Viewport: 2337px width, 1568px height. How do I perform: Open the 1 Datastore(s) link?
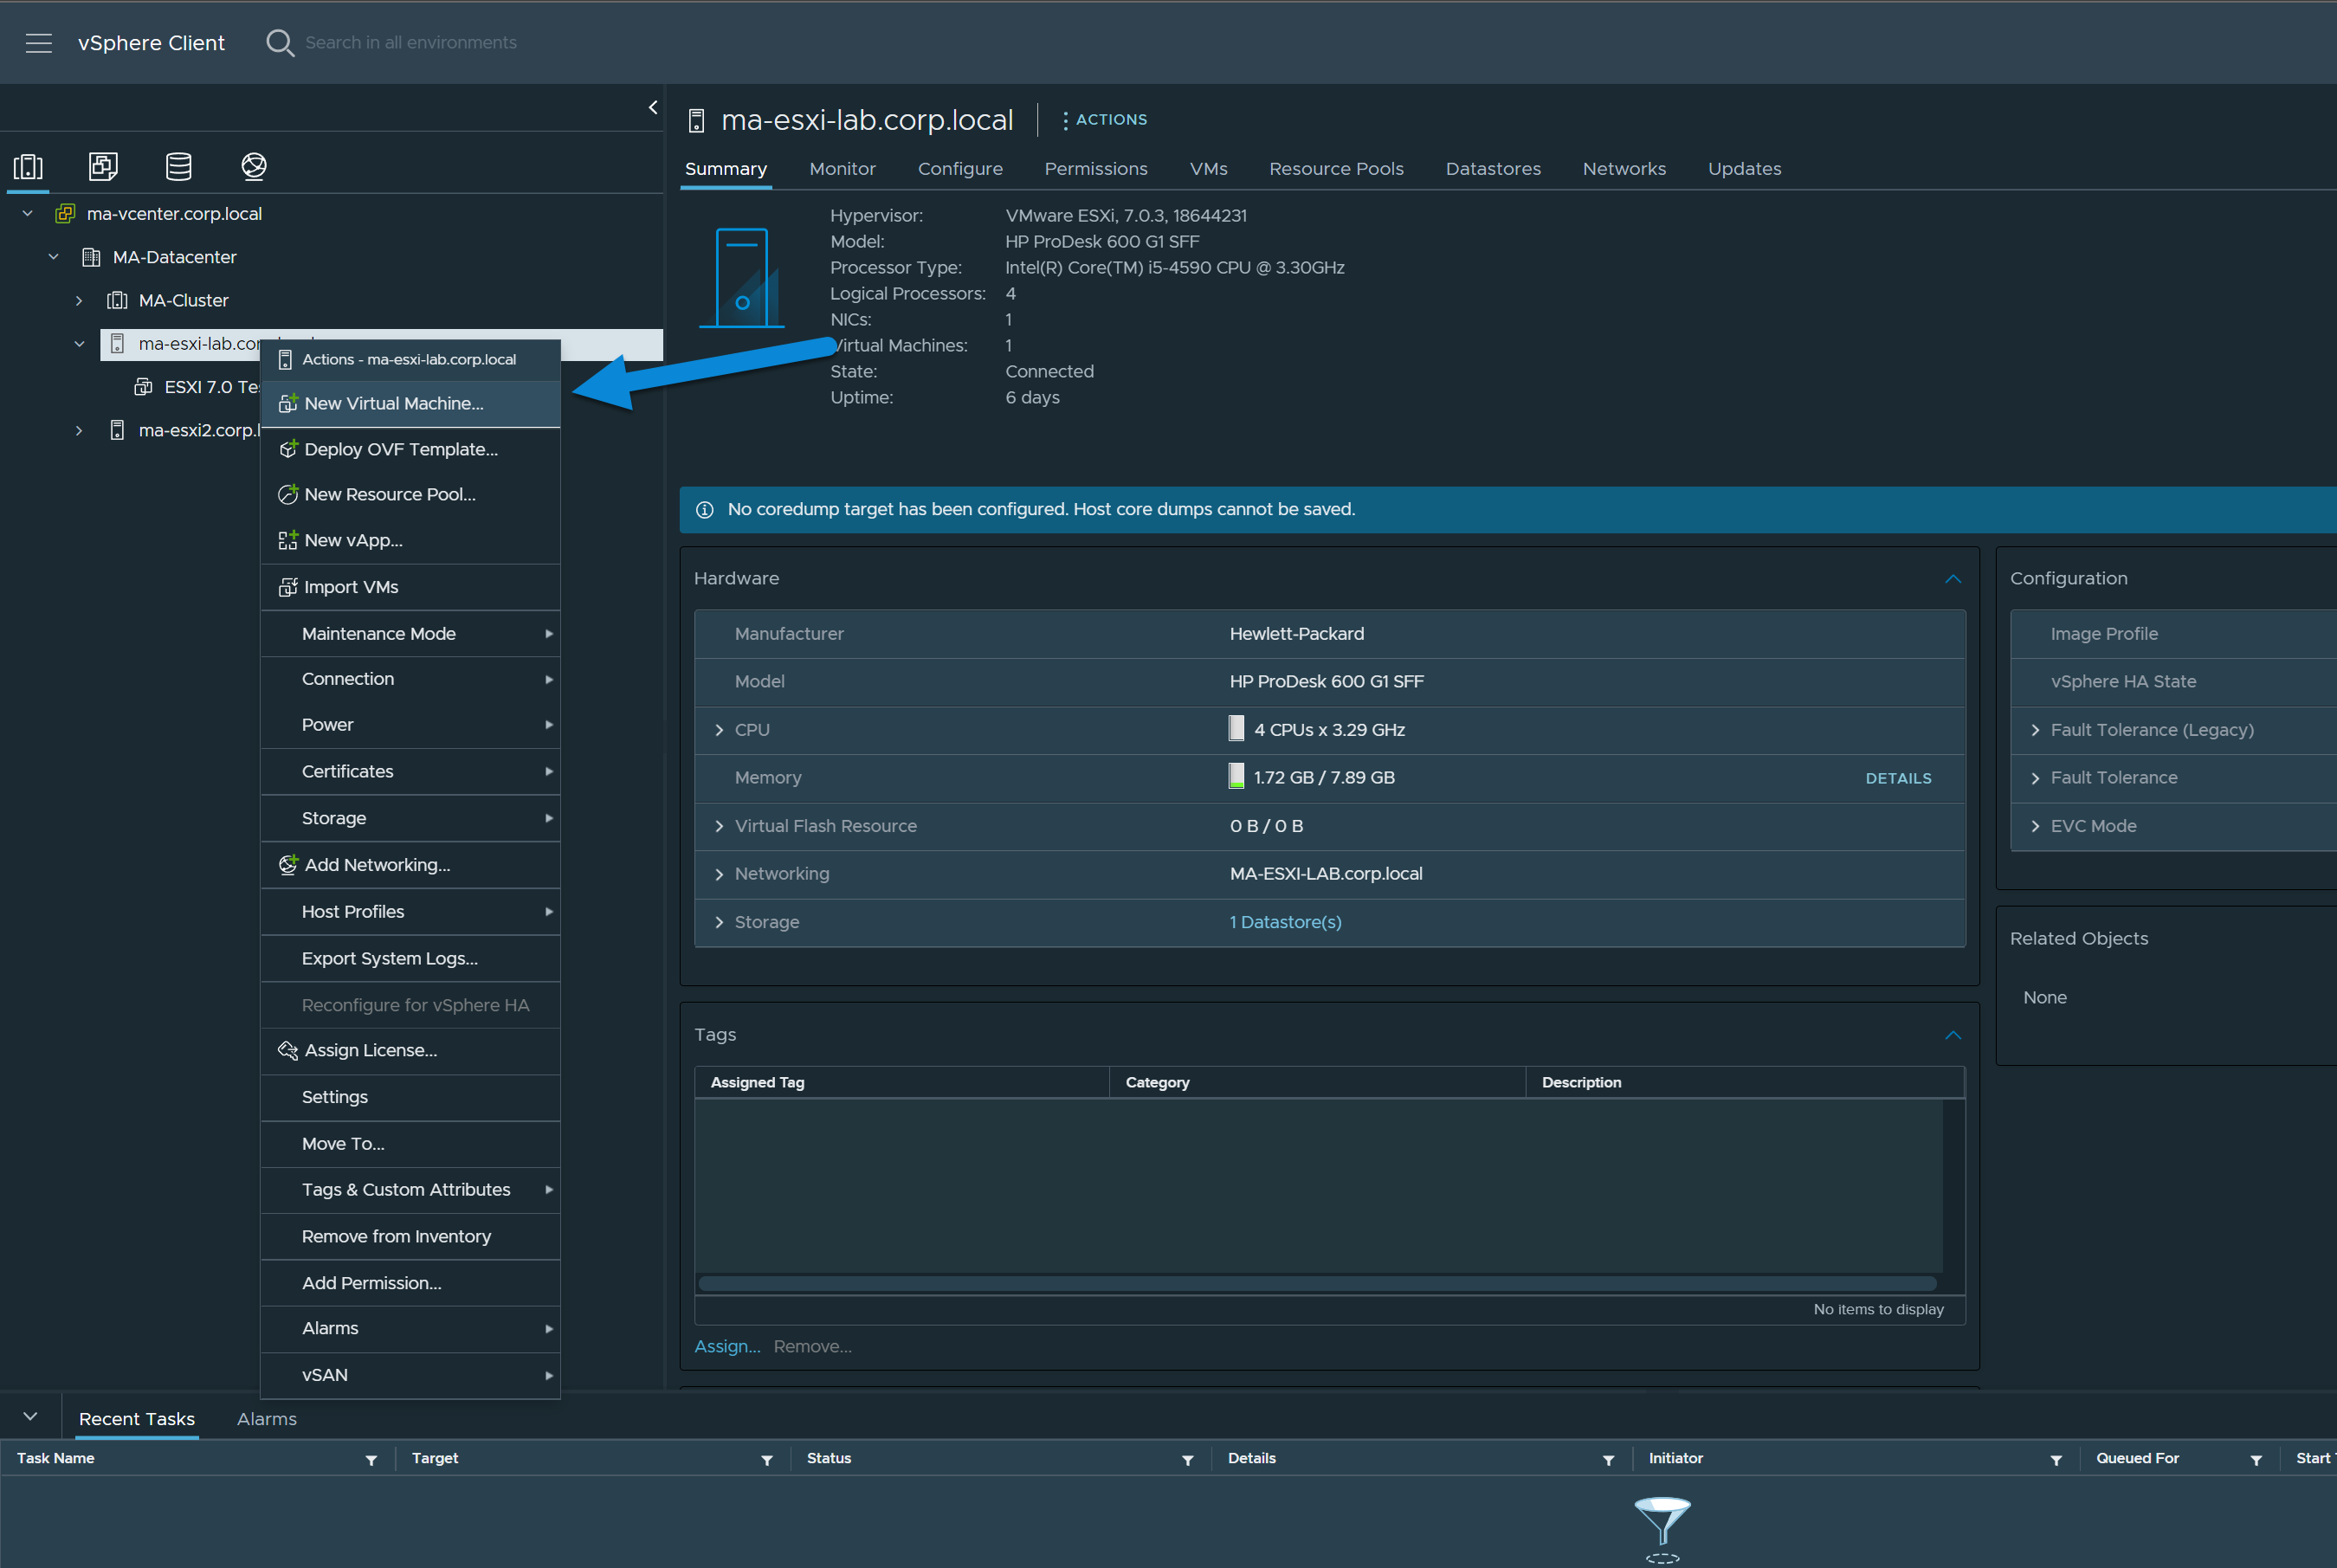coord(1285,922)
